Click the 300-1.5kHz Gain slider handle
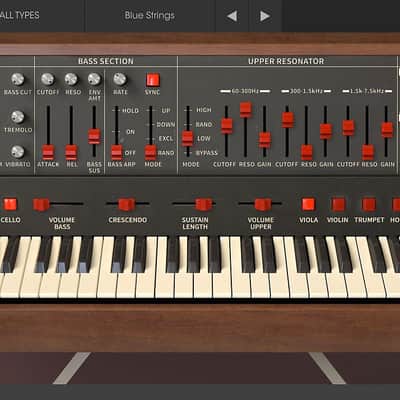The height and width of the screenshot is (400, 400). [326, 131]
